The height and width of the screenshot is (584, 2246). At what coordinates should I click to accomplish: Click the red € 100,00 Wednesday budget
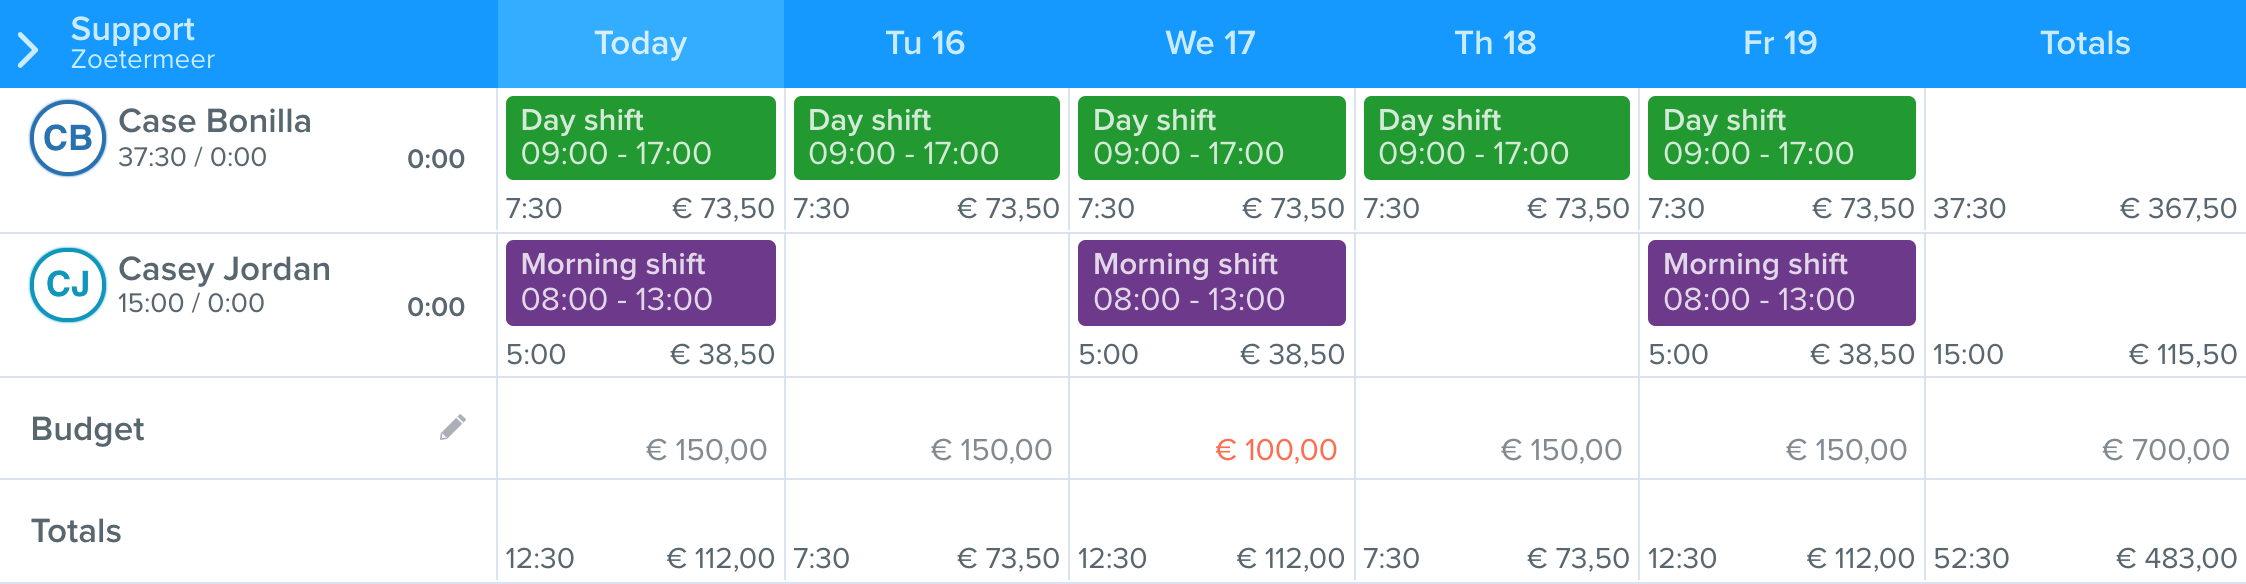tap(1276, 450)
